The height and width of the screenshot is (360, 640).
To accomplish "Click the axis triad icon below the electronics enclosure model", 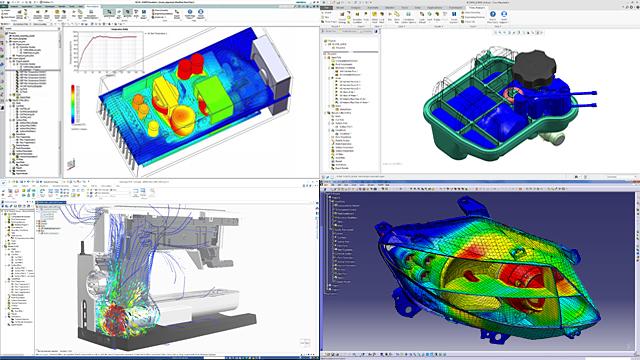I will point(71,164).
